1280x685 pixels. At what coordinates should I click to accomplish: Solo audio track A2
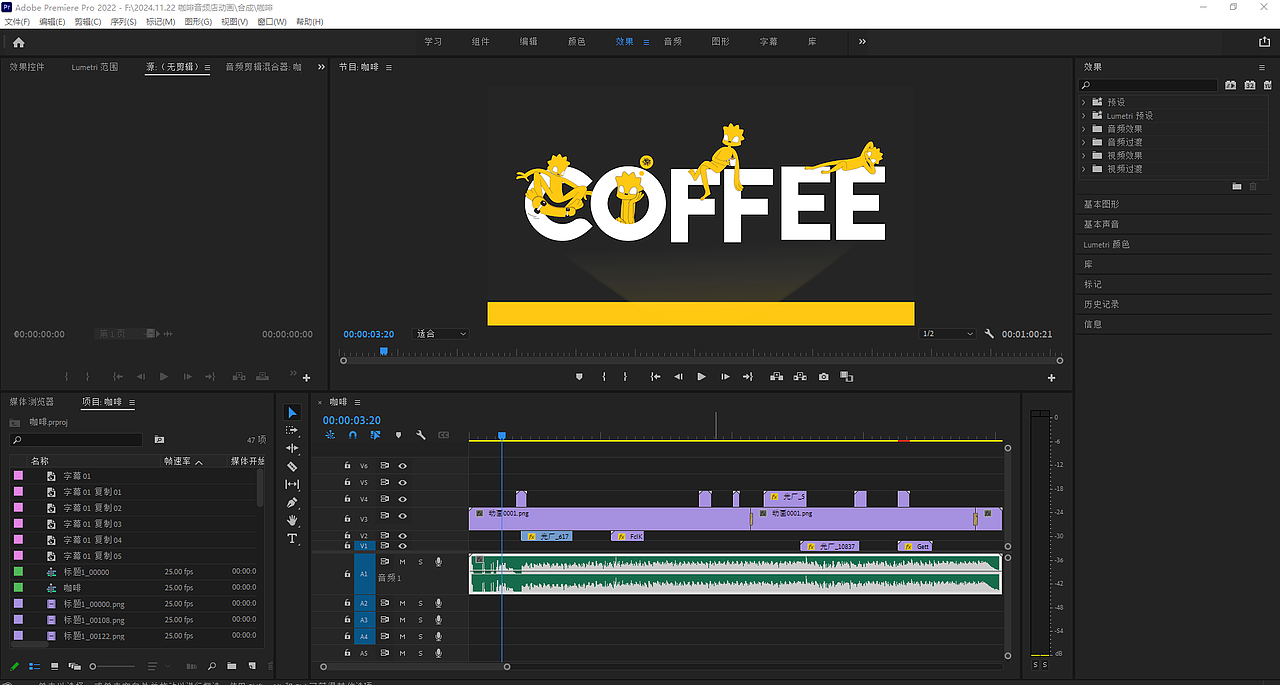pos(420,604)
